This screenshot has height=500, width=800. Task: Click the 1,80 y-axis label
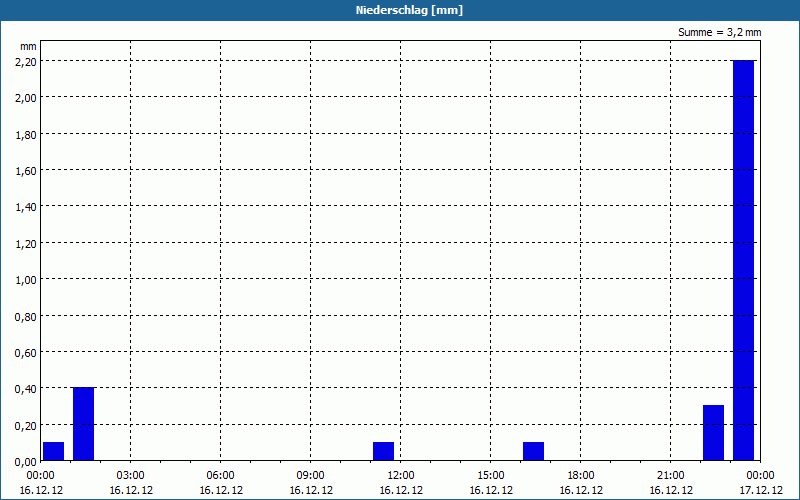click(26, 134)
